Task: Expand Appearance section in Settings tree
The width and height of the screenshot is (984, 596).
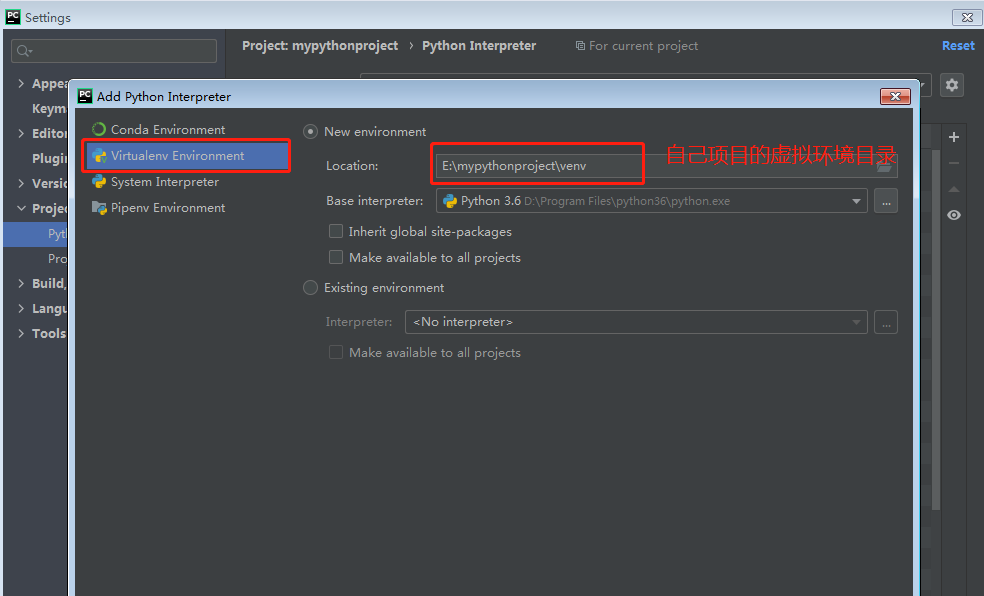Action: coord(21,83)
